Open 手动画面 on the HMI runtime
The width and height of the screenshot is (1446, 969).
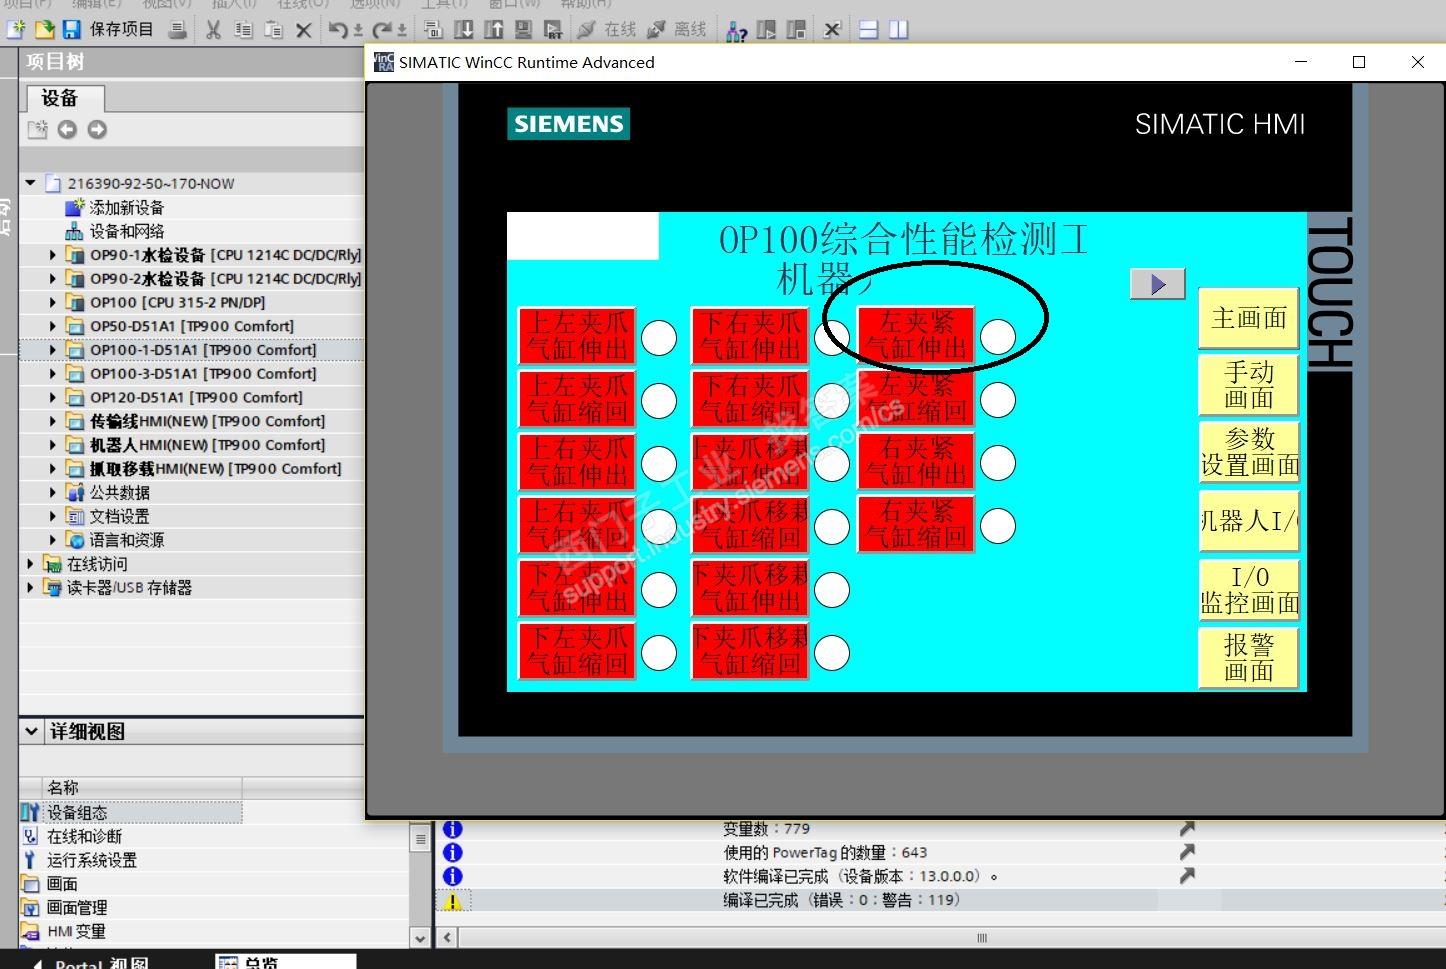[x=1249, y=385]
